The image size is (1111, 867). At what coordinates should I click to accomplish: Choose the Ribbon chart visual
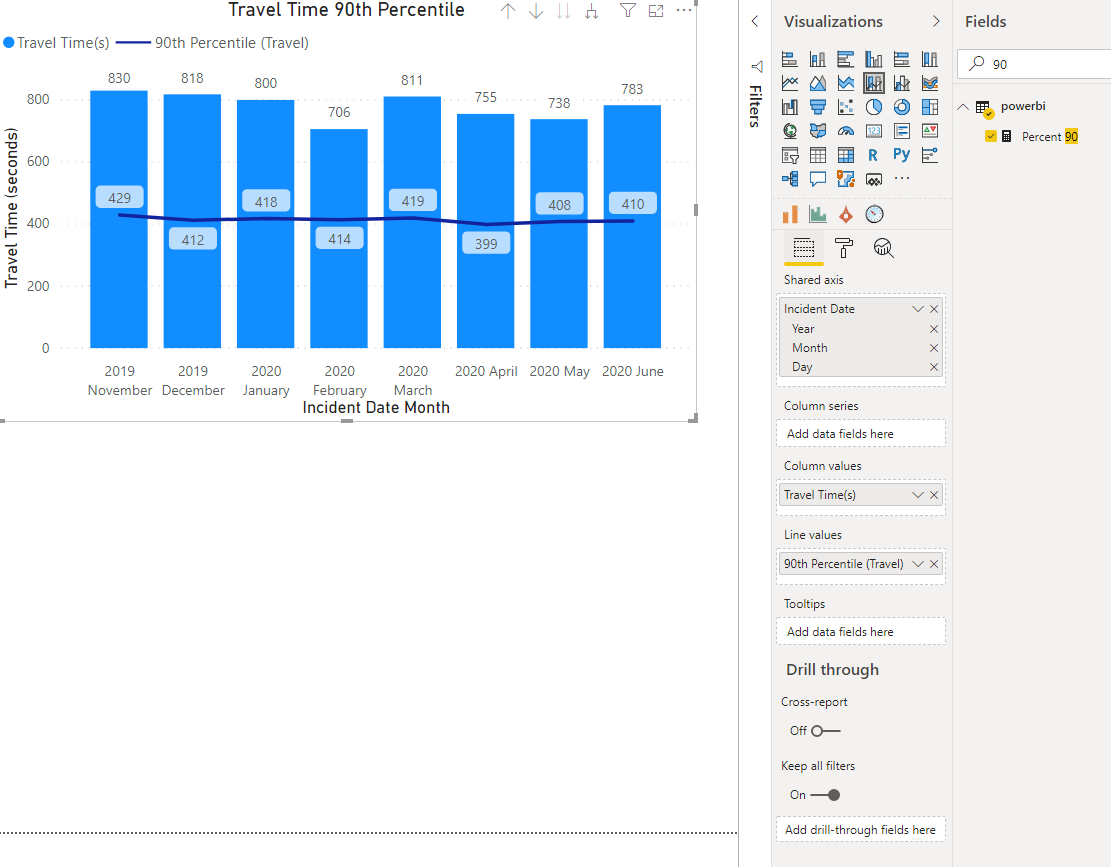coord(930,84)
